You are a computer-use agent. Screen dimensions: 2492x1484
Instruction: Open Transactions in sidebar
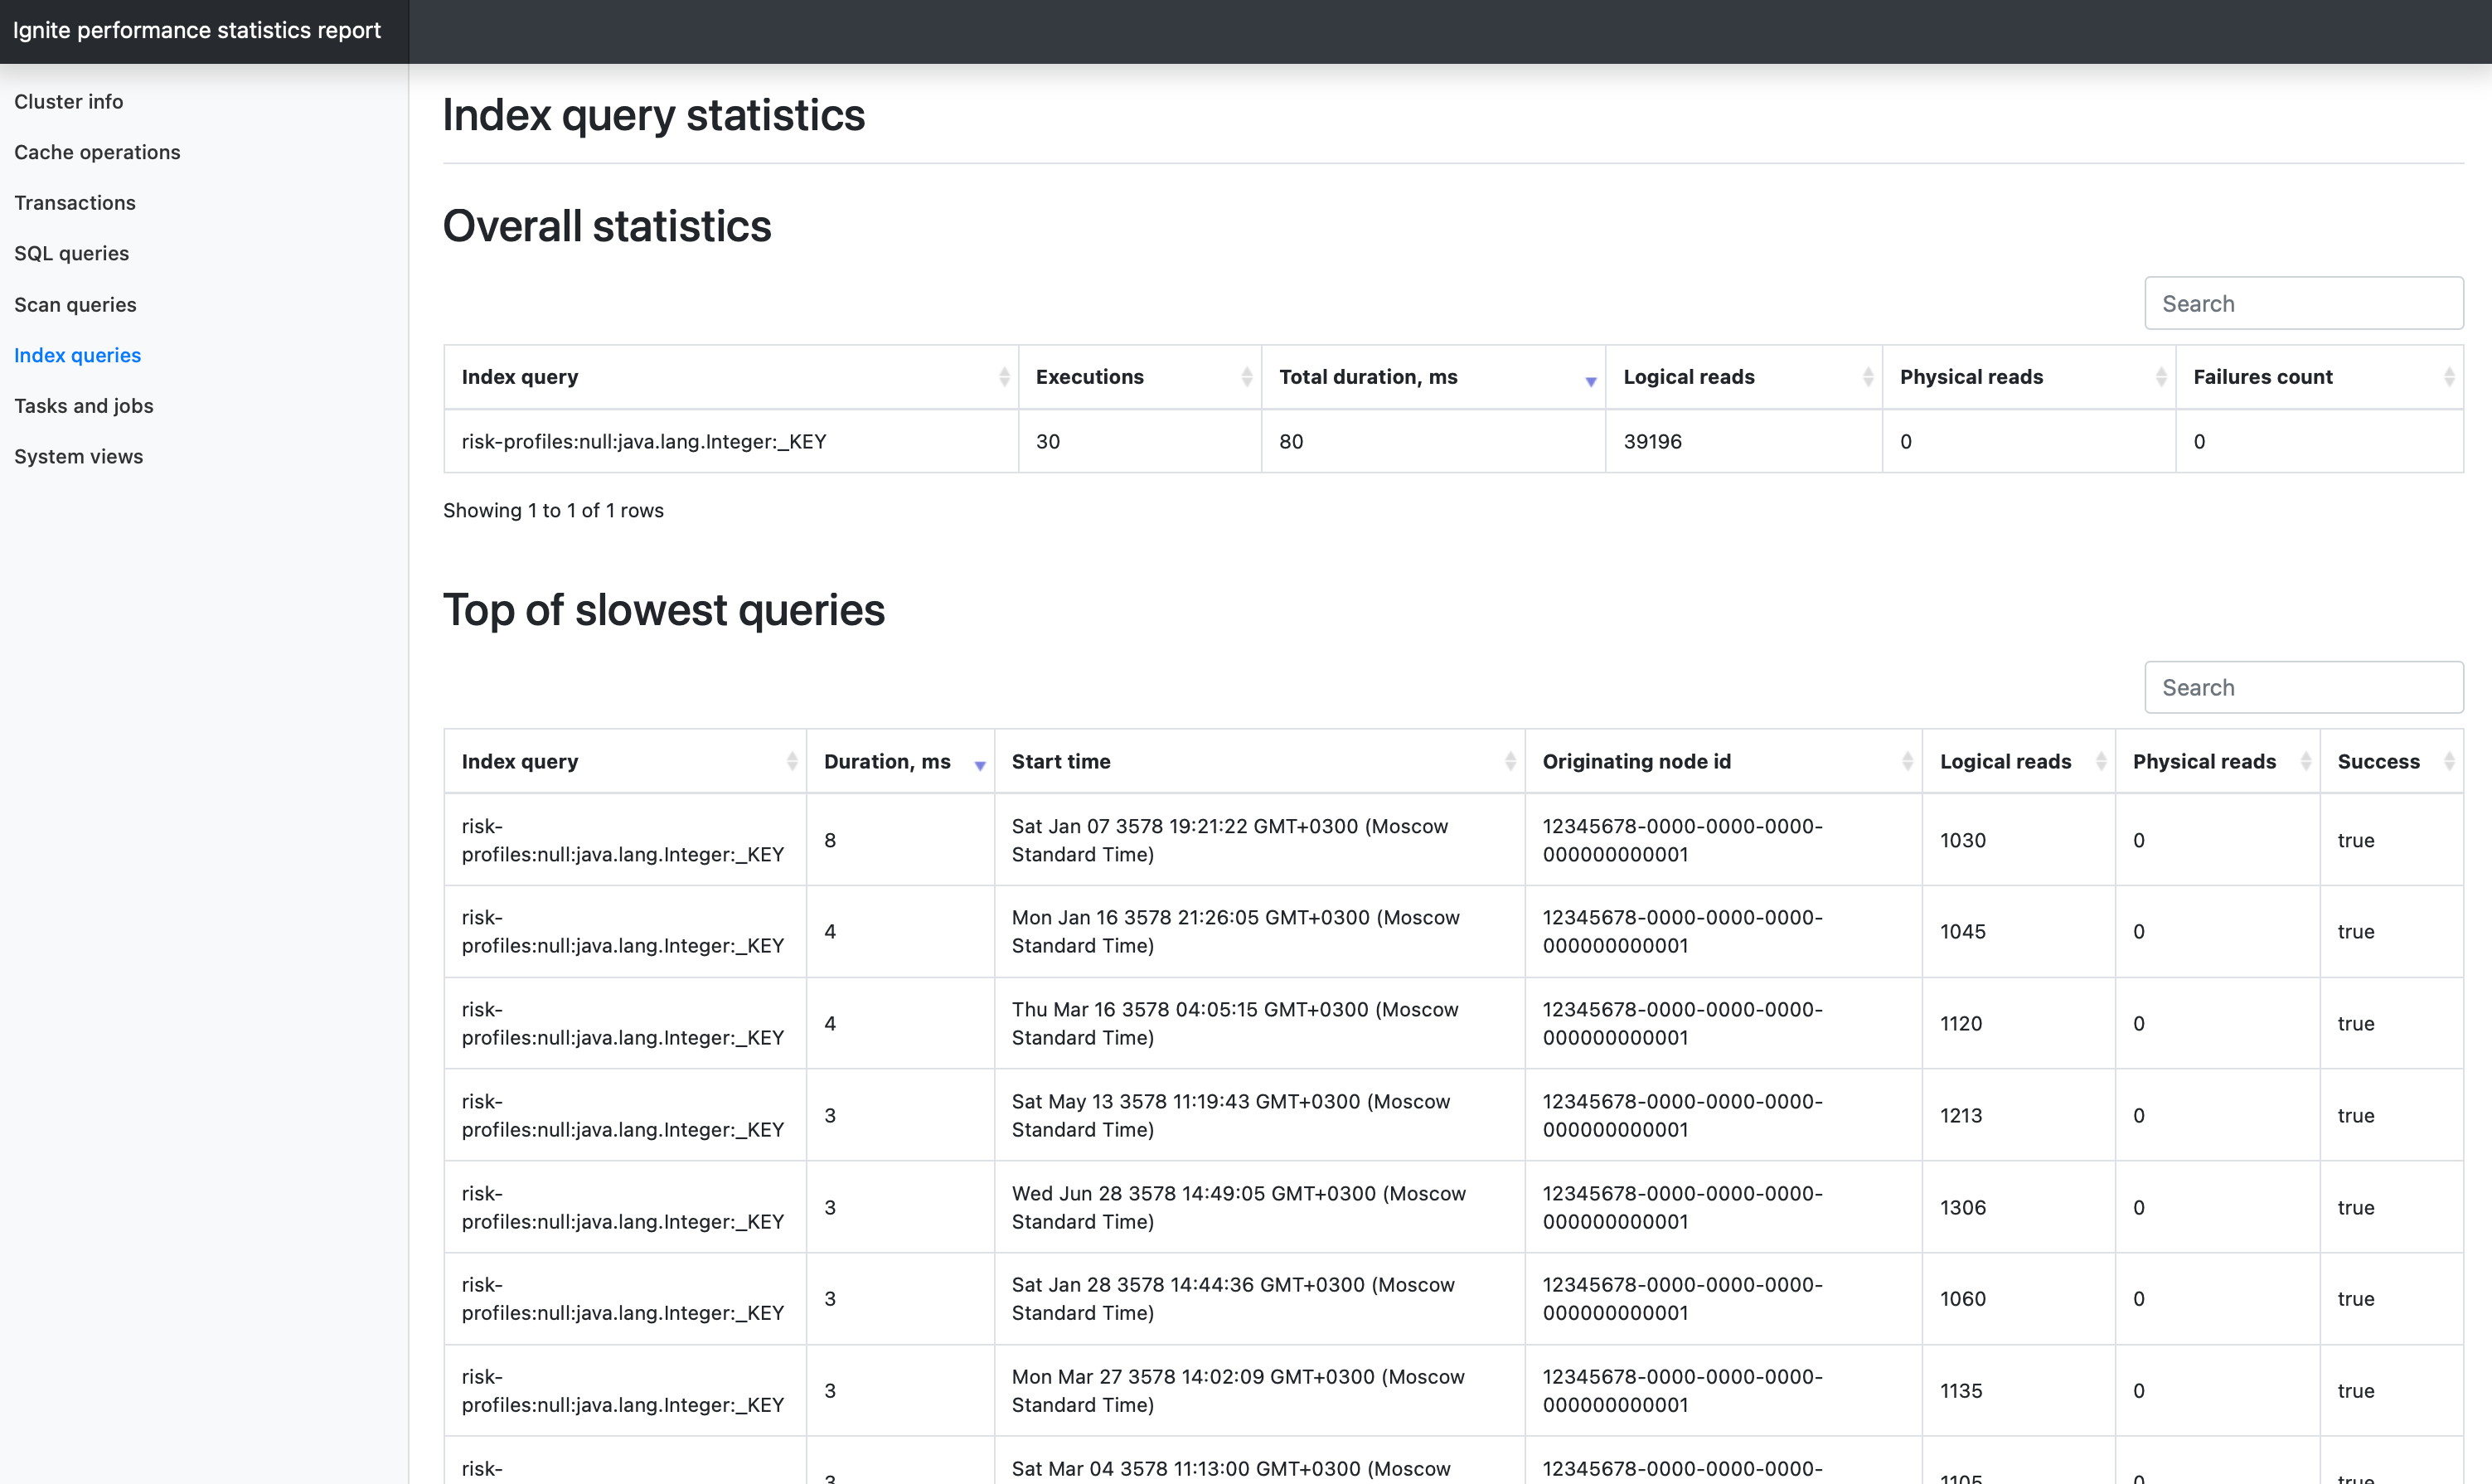tap(75, 202)
